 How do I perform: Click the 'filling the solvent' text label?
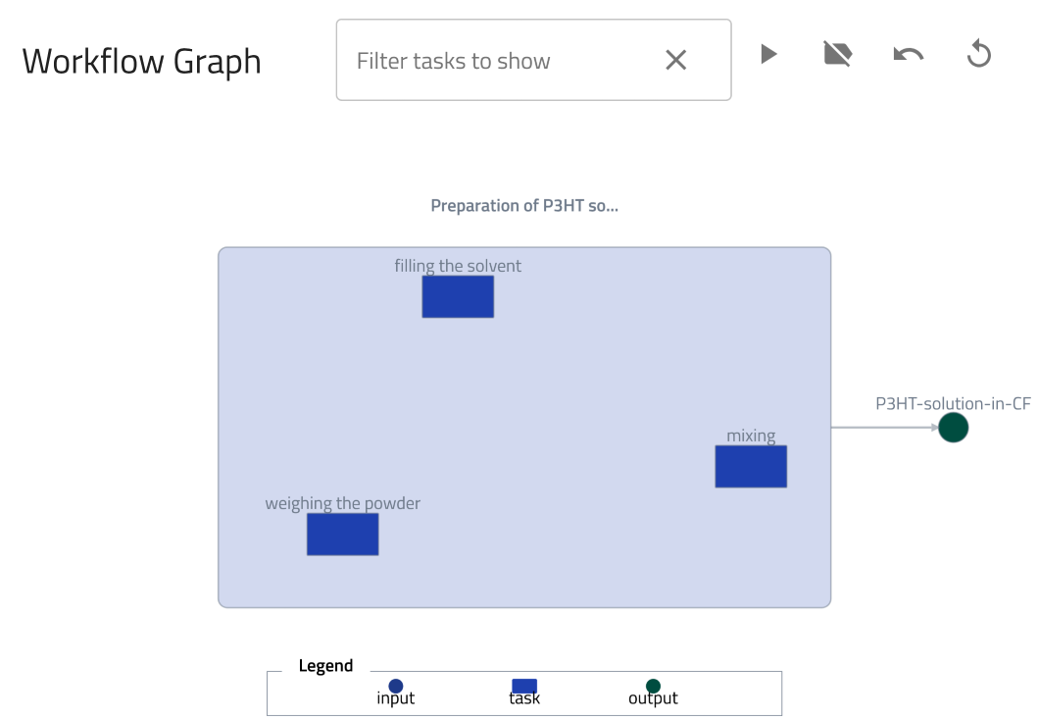(x=458, y=266)
